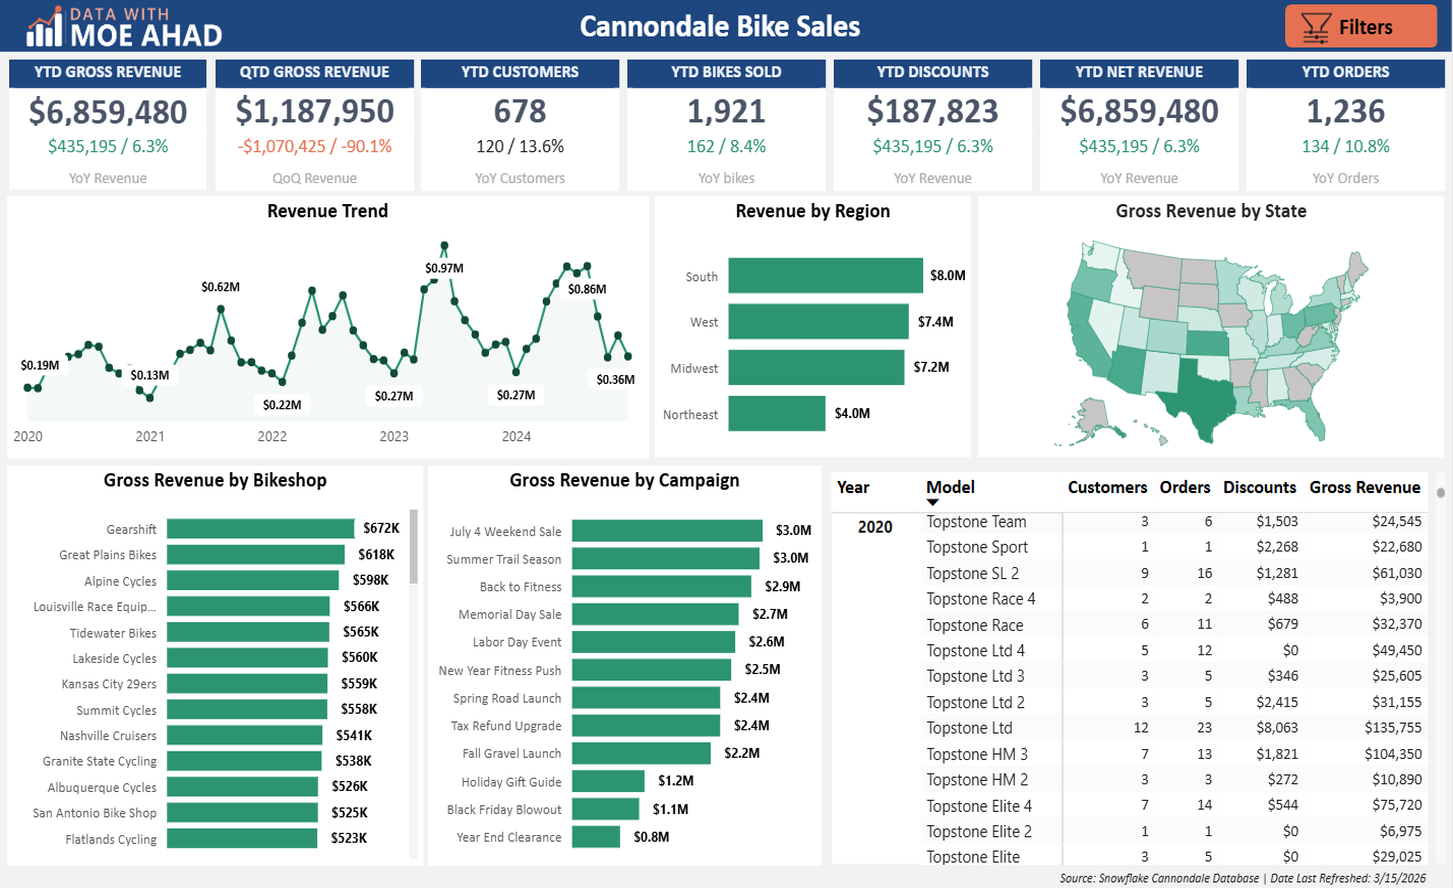Select the July 4 Weekend Sale campaign bar
Screen dimensions: 1453x888
click(x=667, y=530)
